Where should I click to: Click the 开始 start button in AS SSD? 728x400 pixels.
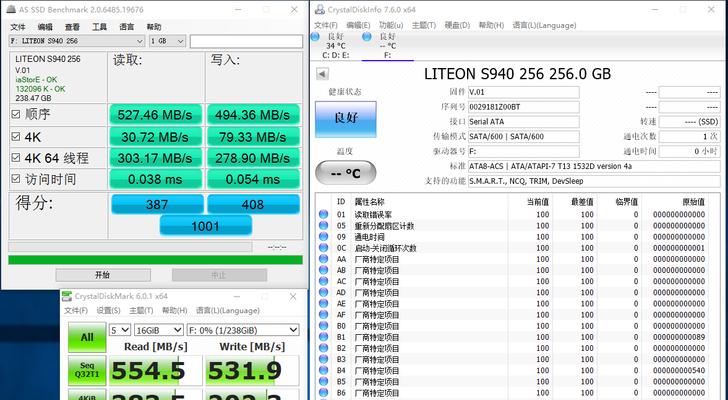pyautogui.click(x=103, y=275)
